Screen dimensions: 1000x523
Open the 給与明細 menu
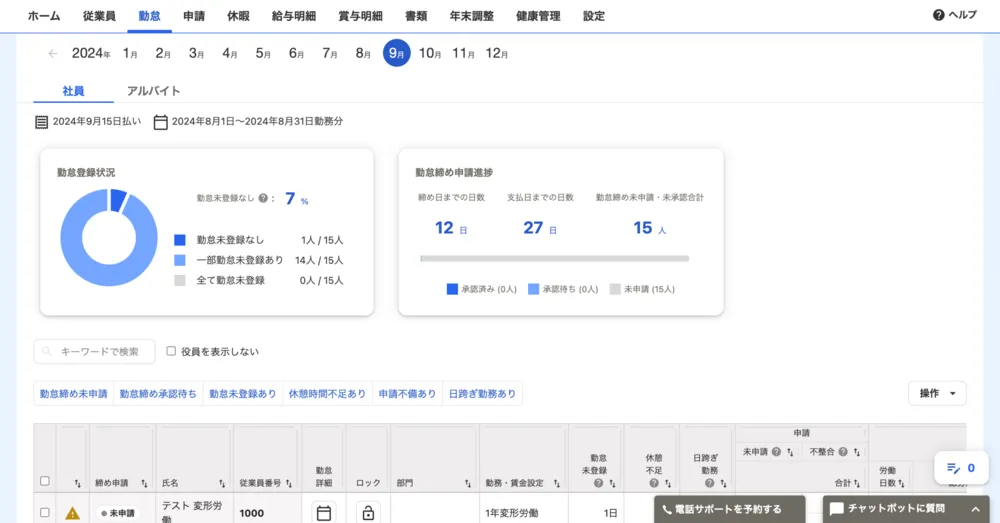point(294,16)
